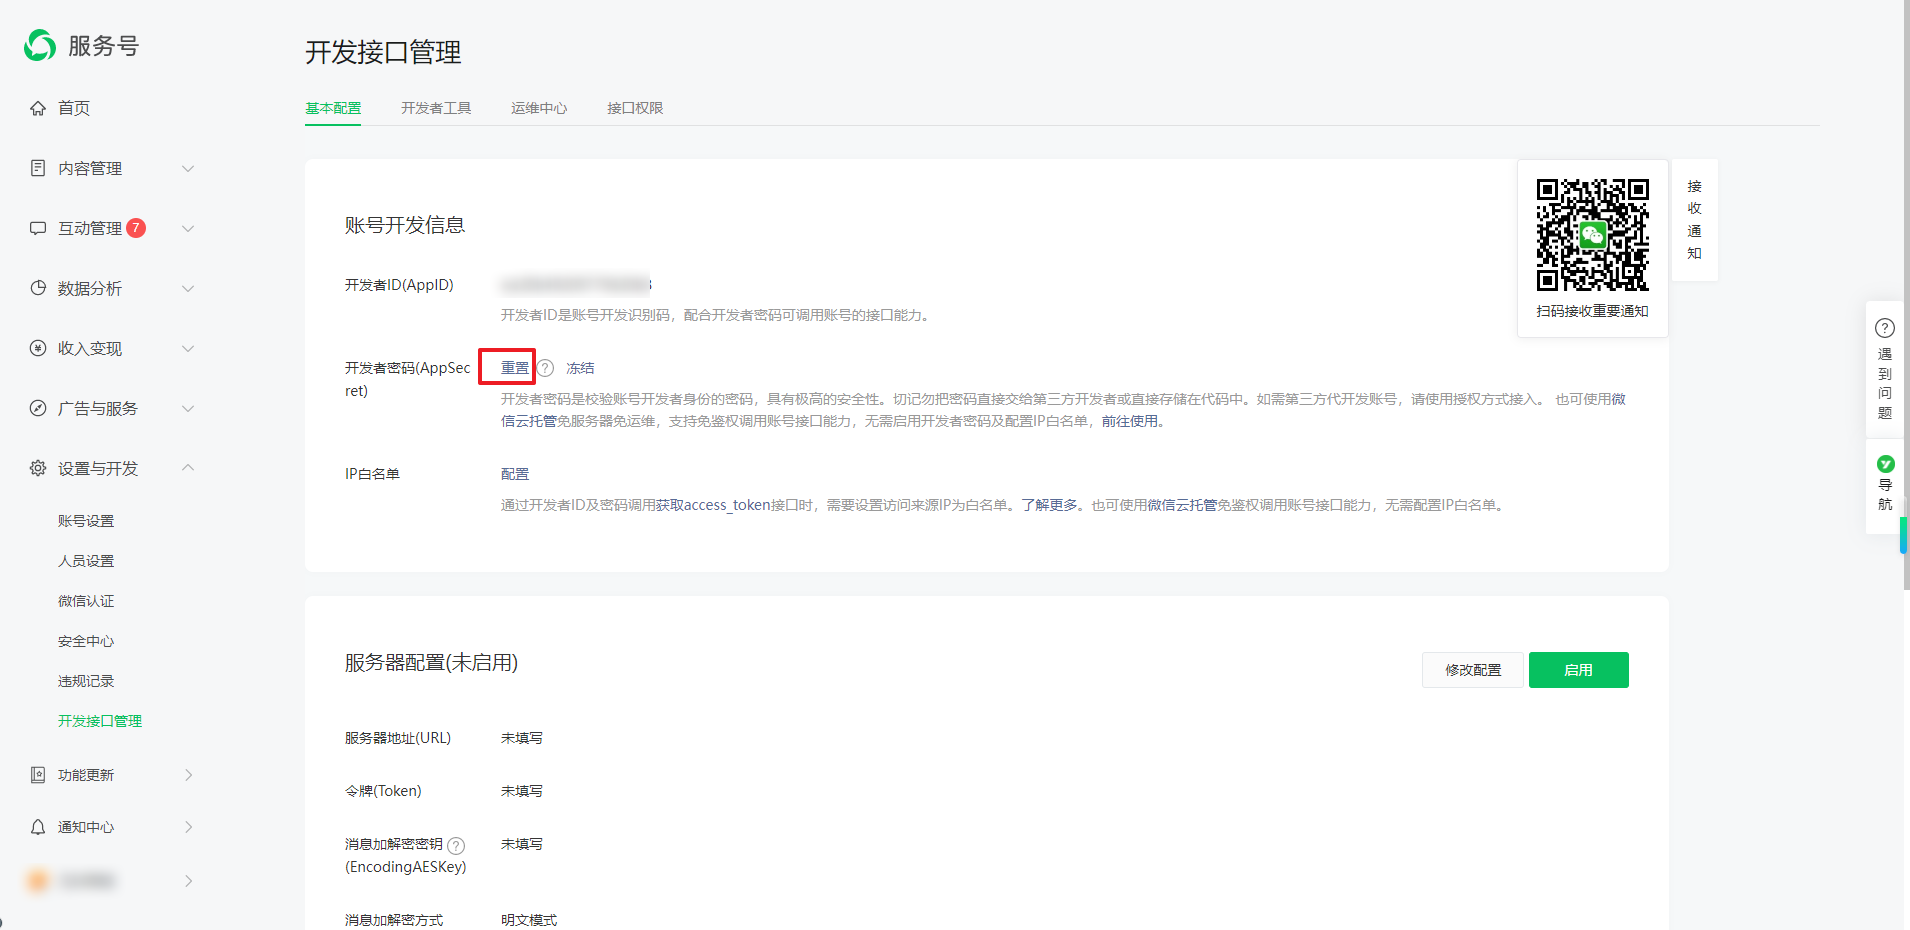Open 首页 home icon in sidebar
The image size is (1910, 930).
tap(38, 108)
